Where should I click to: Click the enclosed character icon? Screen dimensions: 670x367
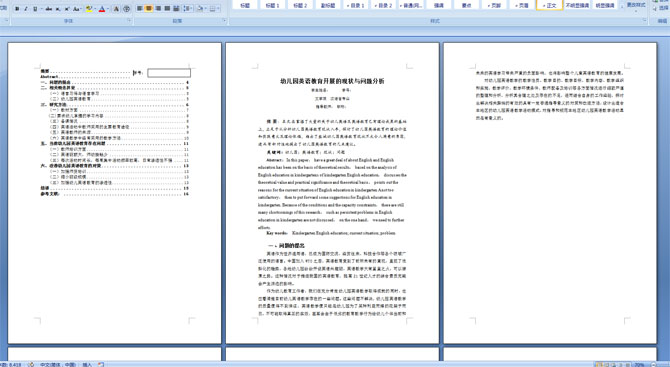coord(126,9)
